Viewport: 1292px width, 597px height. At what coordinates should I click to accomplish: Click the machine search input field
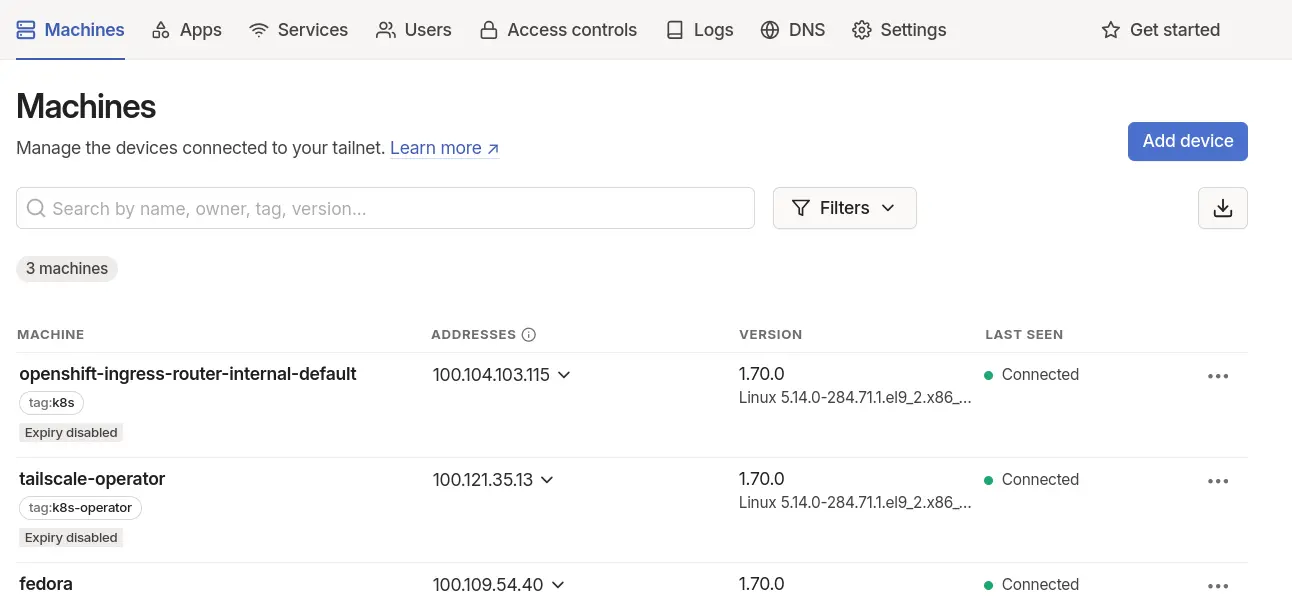tap(385, 208)
